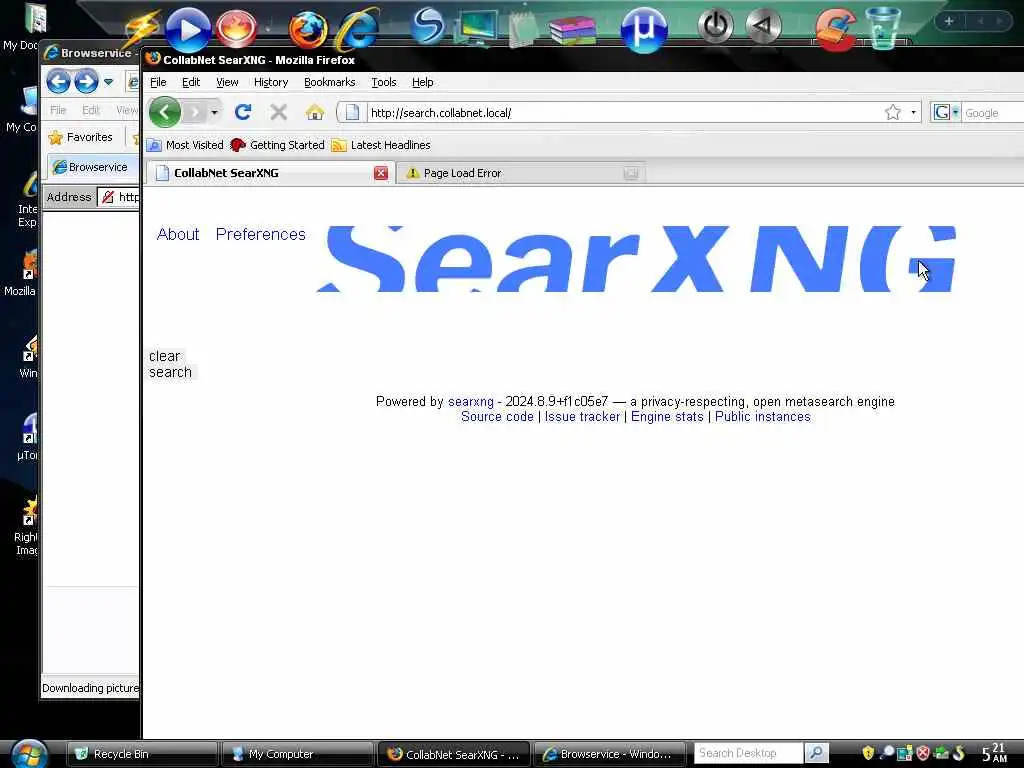Open the Preferences link on SearXNG page
The image size is (1024, 768).
(261, 234)
